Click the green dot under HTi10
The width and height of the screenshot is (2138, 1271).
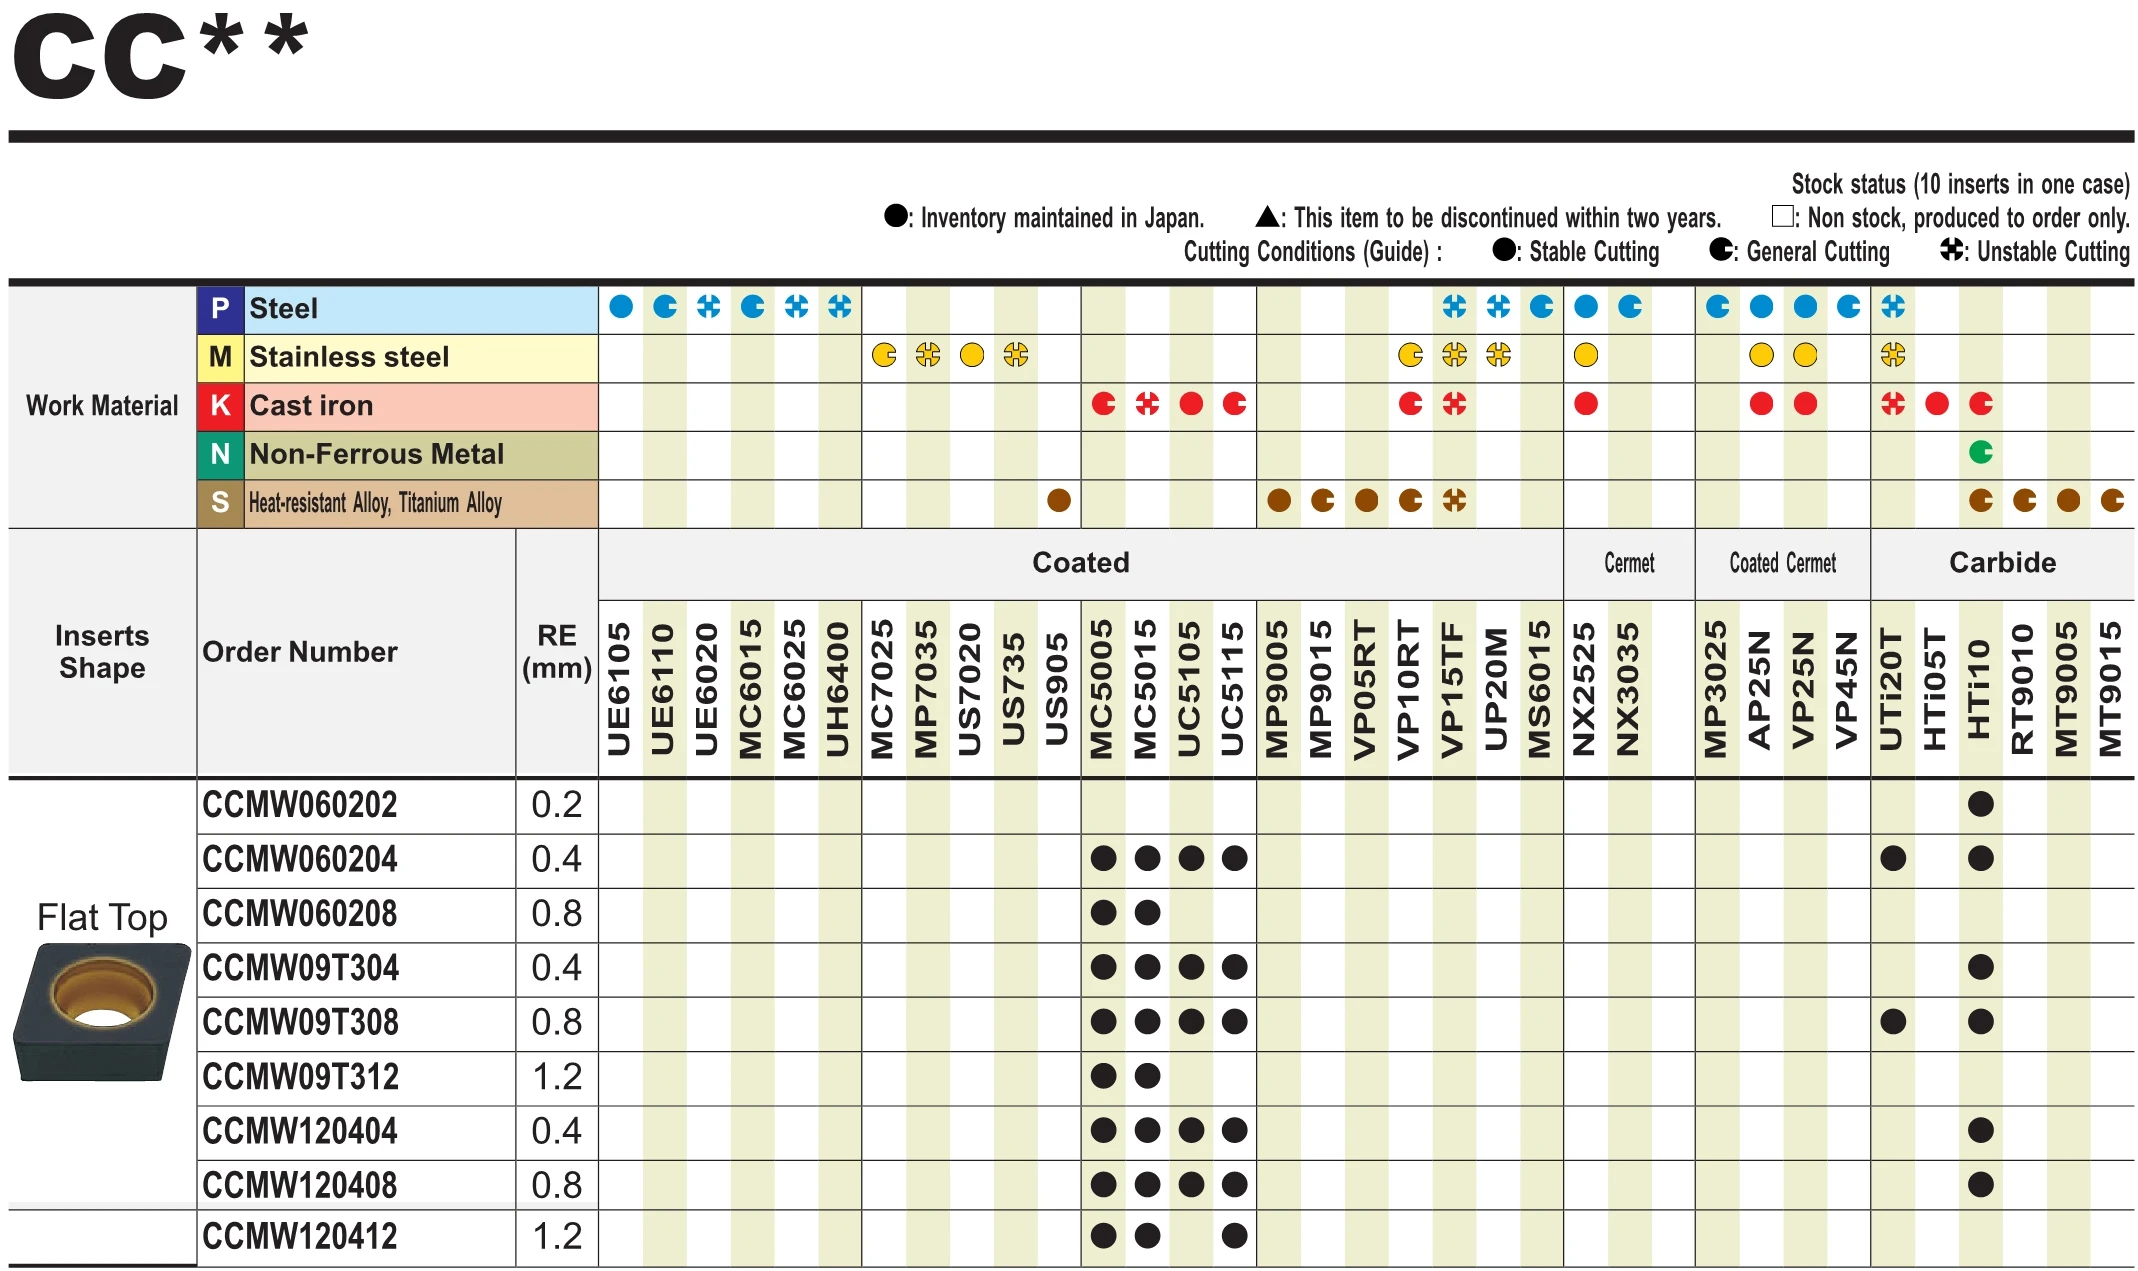tap(1980, 452)
